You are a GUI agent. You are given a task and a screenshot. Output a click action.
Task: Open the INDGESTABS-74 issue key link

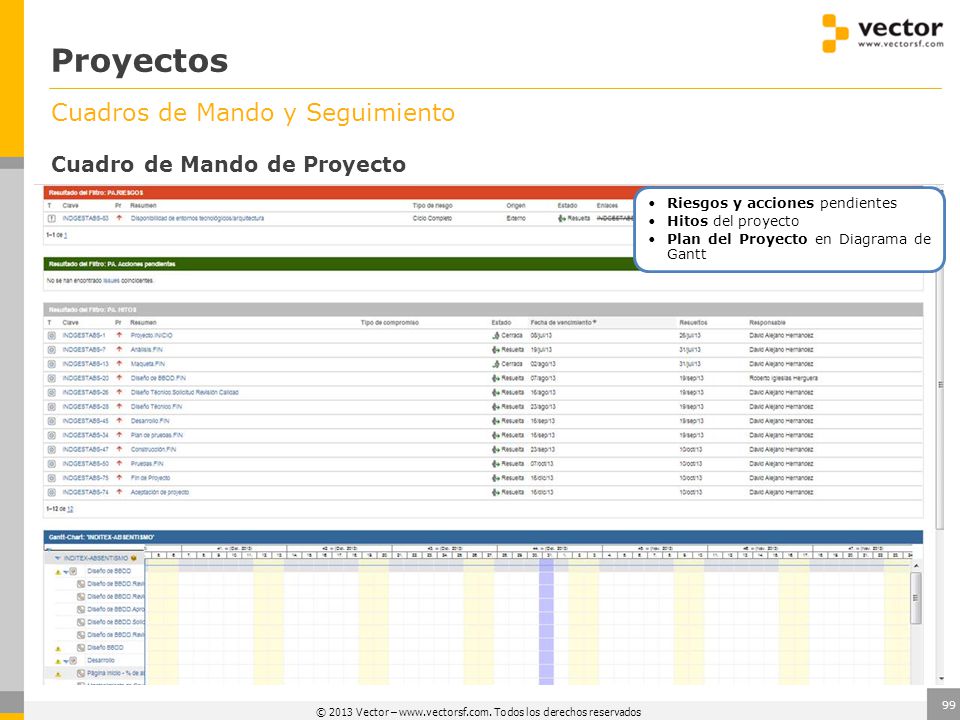pos(85,492)
